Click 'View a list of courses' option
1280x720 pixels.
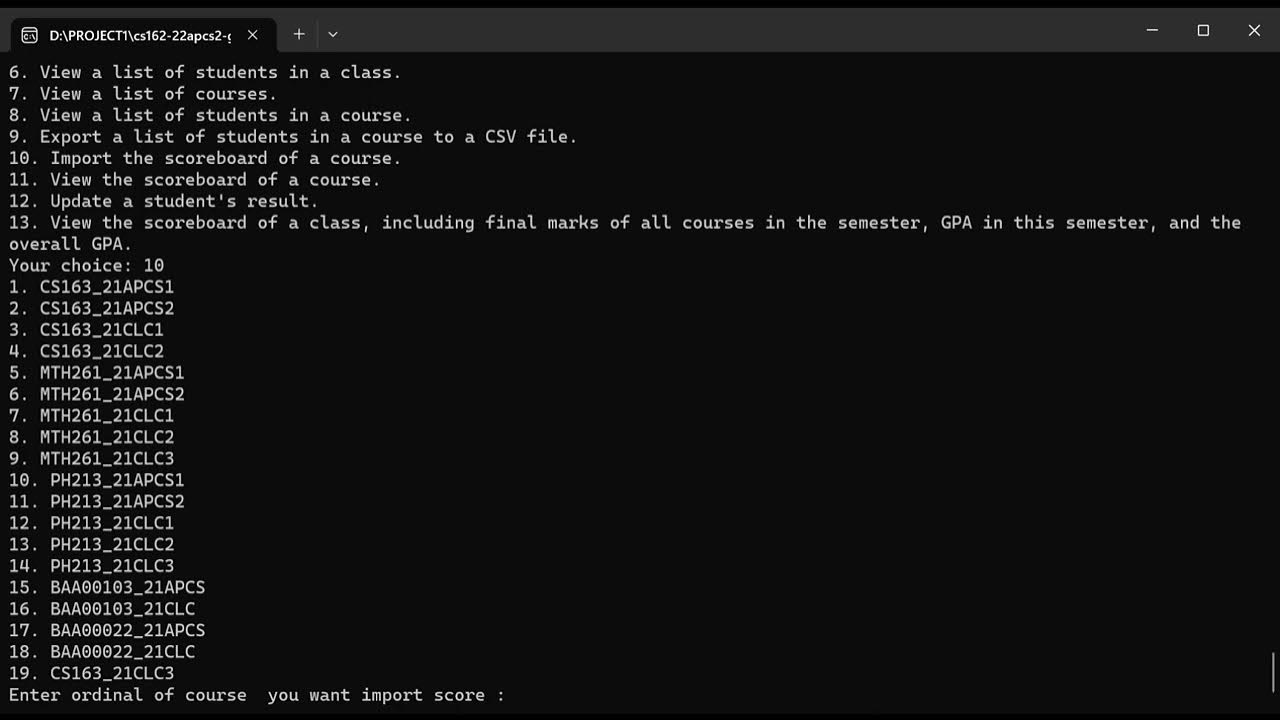tap(157, 94)
